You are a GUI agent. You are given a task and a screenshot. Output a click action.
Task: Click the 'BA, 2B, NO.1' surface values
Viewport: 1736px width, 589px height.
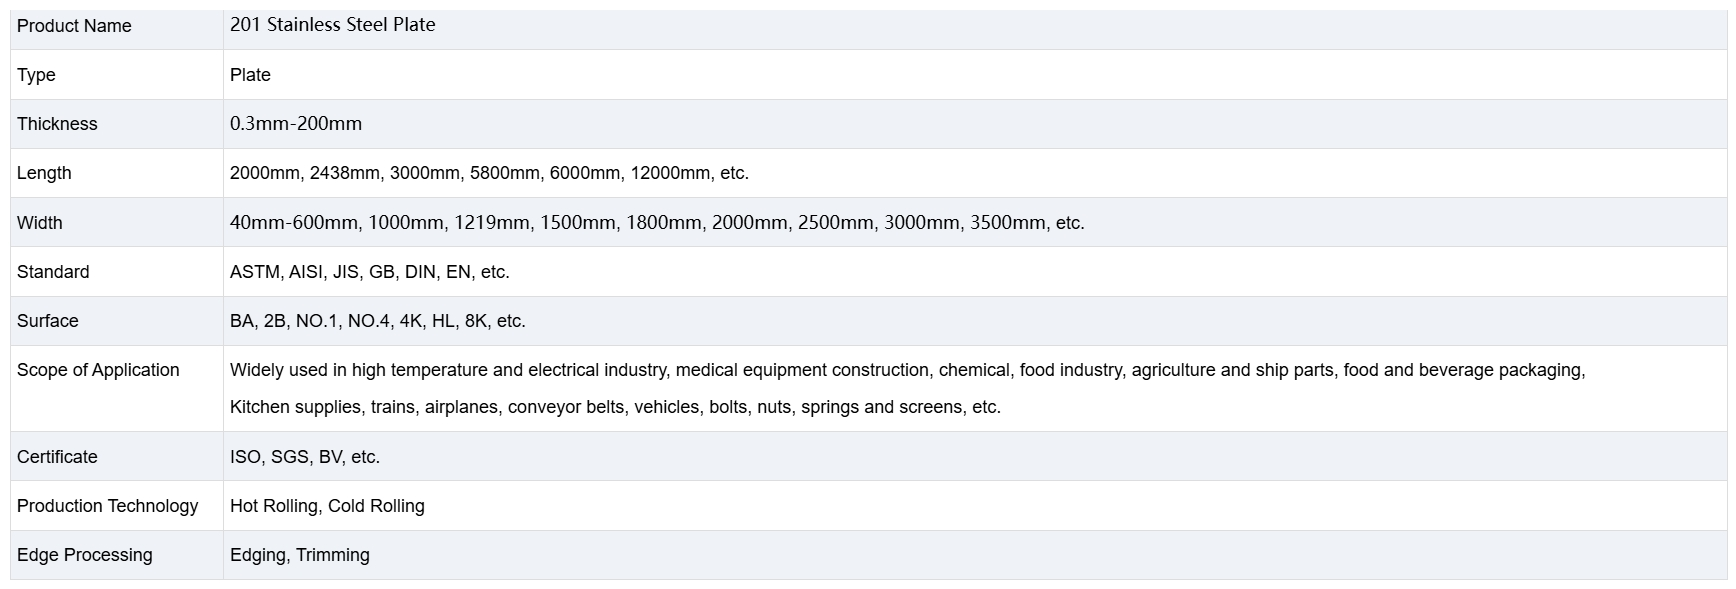(x=377, y=321)
